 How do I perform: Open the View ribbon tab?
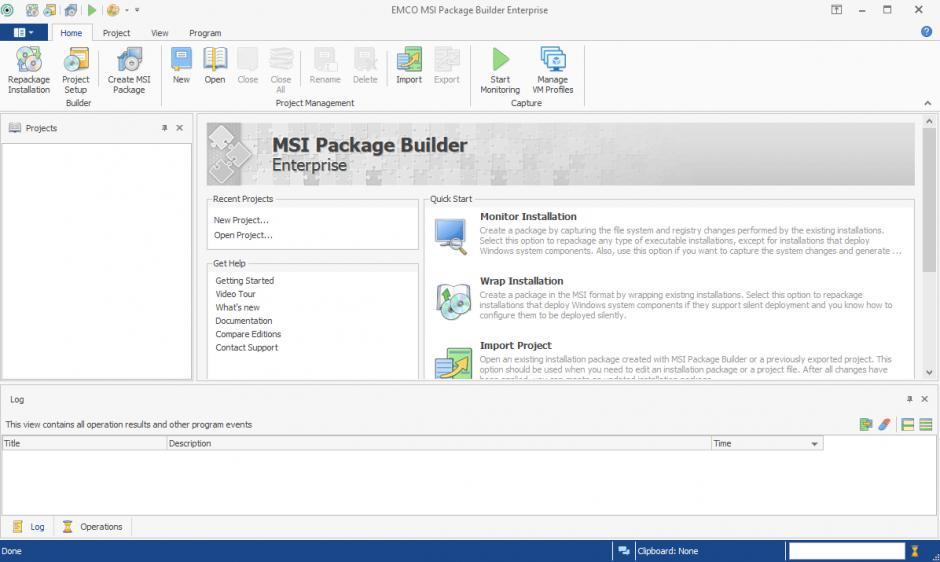click(159, 33)
